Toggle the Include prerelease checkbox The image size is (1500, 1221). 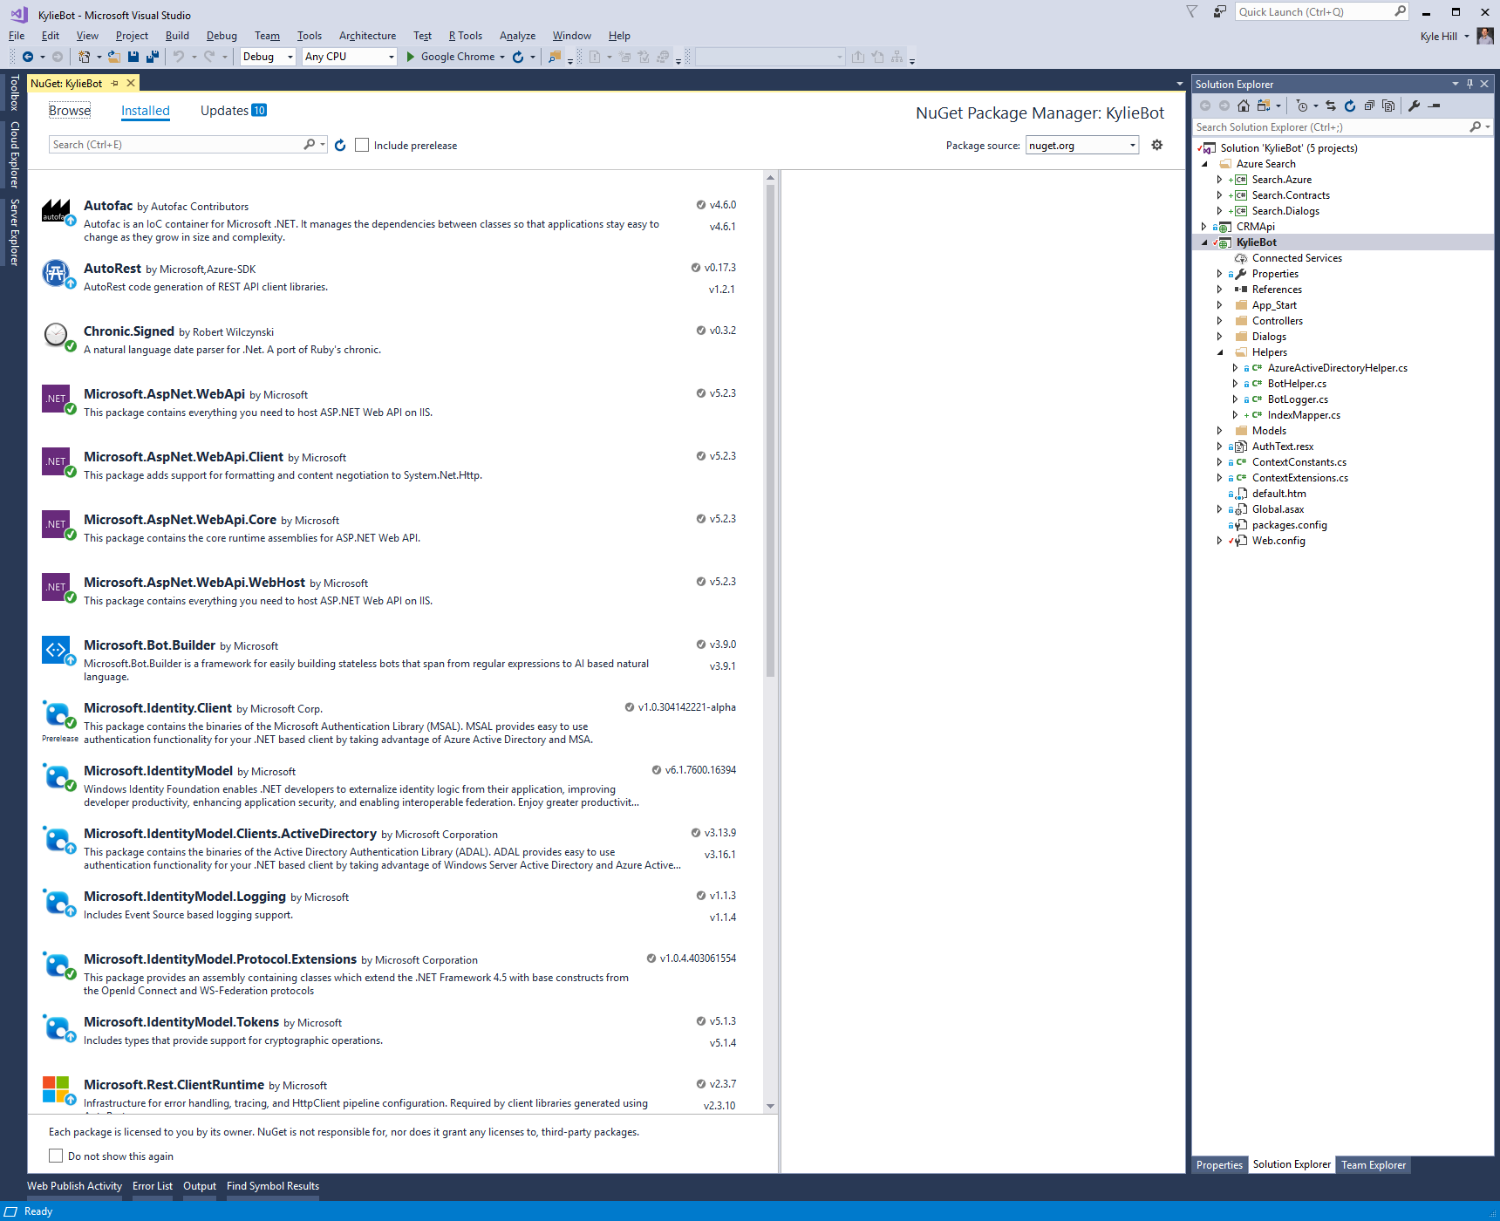[x=362, y=145]
